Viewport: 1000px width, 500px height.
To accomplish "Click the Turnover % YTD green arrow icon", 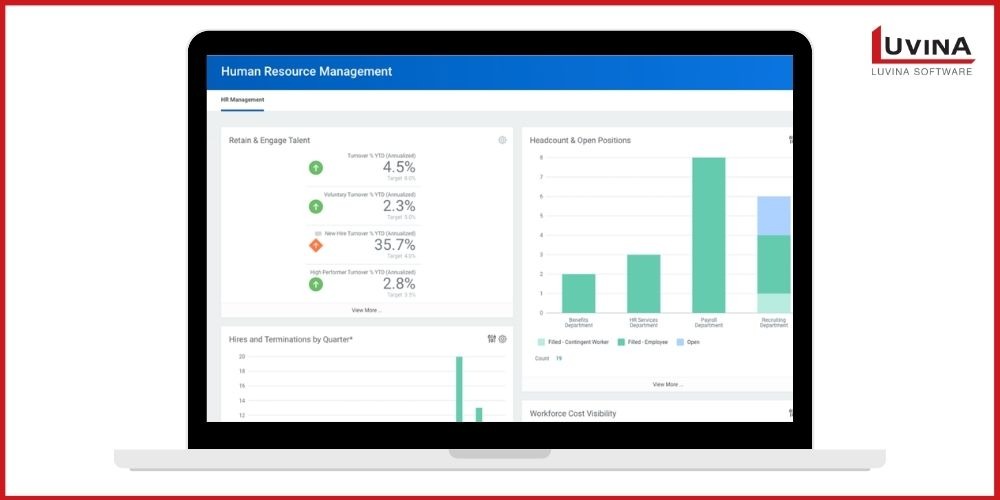I will pos(316,168).
